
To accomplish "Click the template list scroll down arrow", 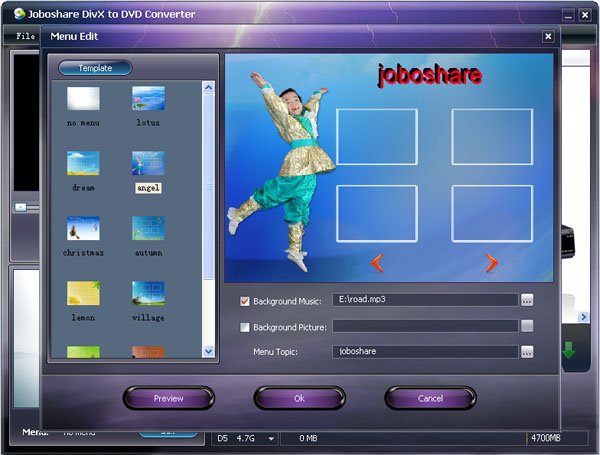I will pos(209,351).
